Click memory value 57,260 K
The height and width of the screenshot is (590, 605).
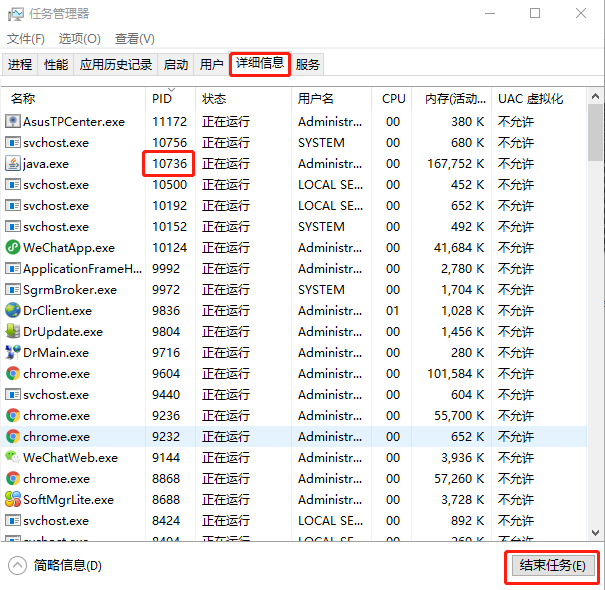pos(459,478)
